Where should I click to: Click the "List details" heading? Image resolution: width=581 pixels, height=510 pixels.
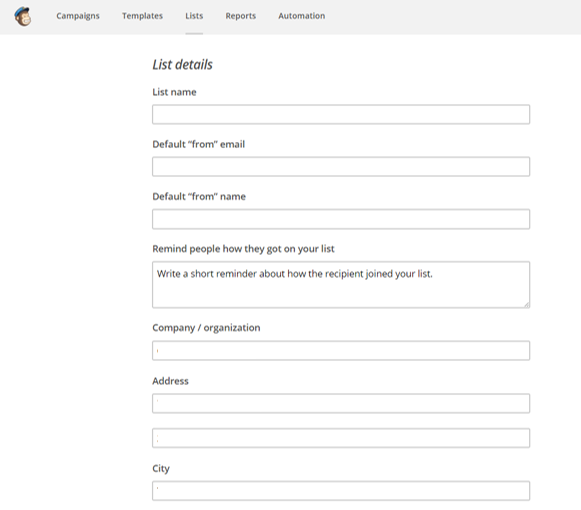click(x=182, y=64)
